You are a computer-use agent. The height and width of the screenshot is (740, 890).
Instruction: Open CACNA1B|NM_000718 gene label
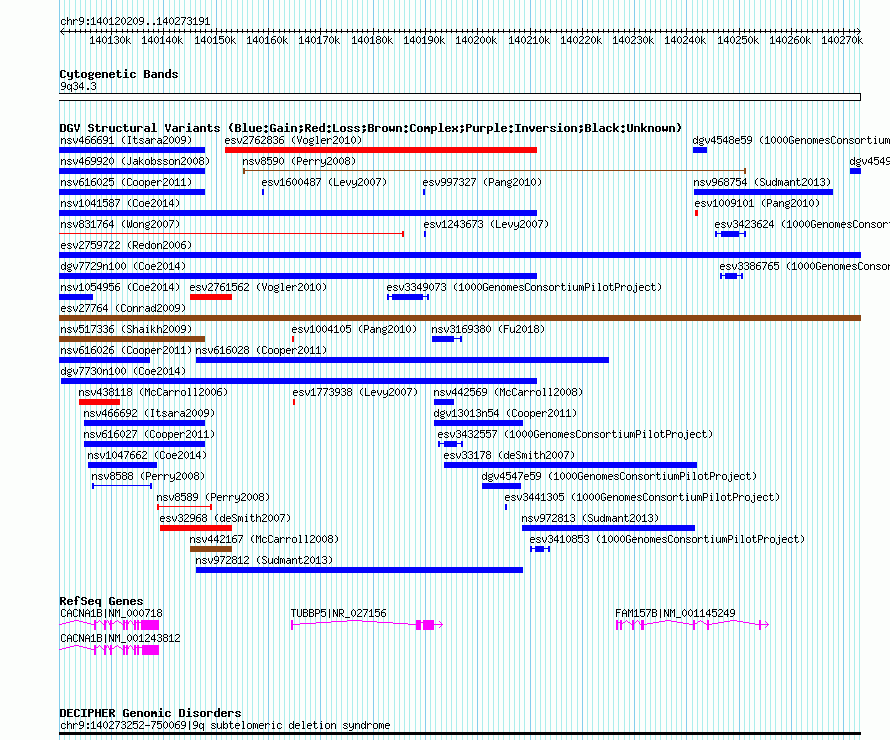coord(111,613)
